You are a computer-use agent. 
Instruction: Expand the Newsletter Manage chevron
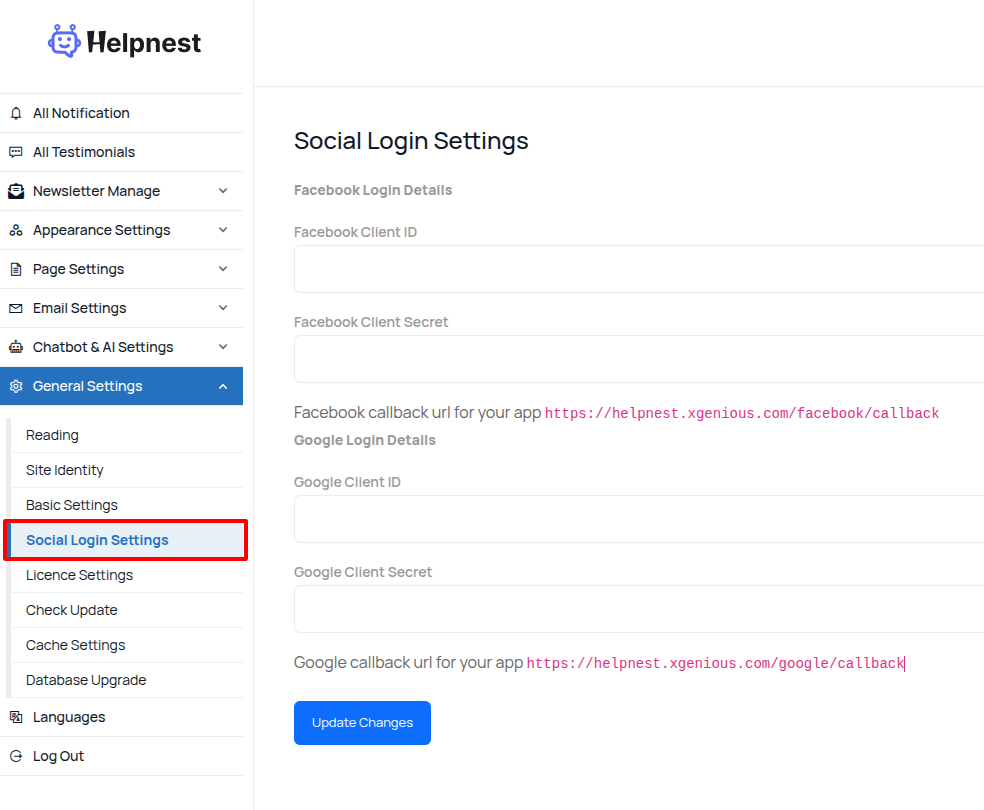coord(223,191)
